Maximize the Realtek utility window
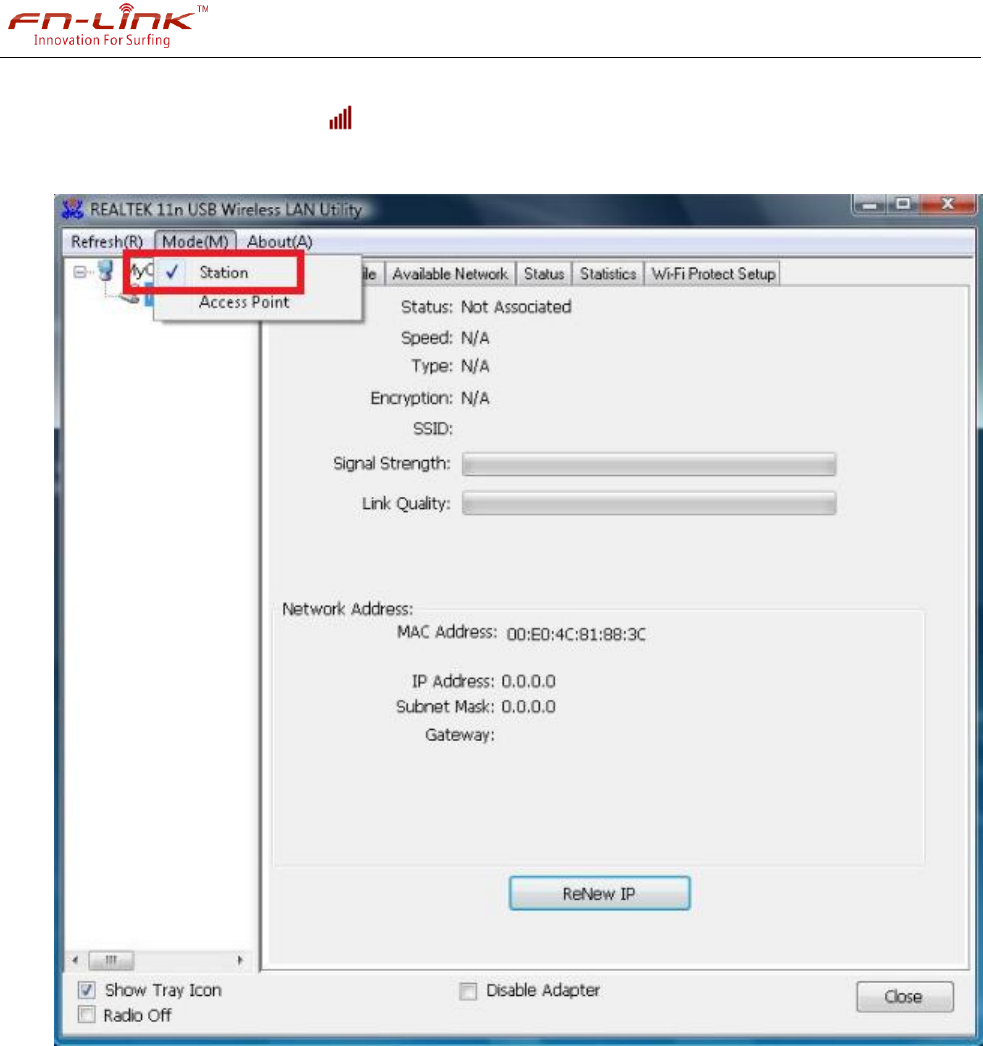The height and width of the screenshot is (1046, 983). tap(903, 204)
